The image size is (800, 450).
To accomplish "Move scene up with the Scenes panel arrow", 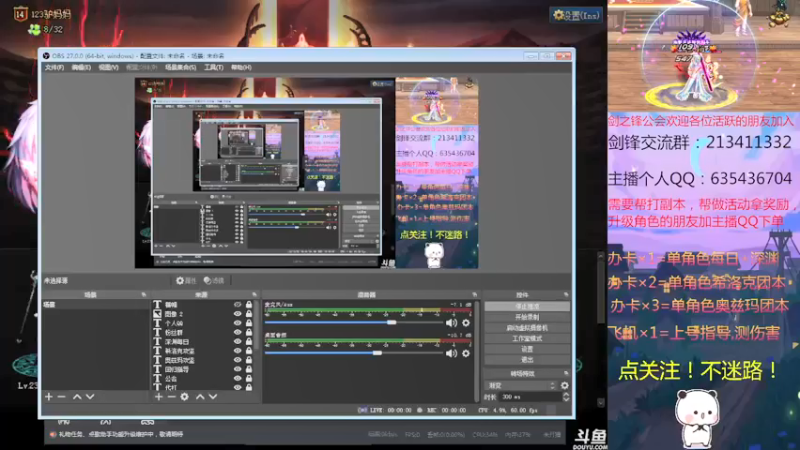I will tap(77, 396).
